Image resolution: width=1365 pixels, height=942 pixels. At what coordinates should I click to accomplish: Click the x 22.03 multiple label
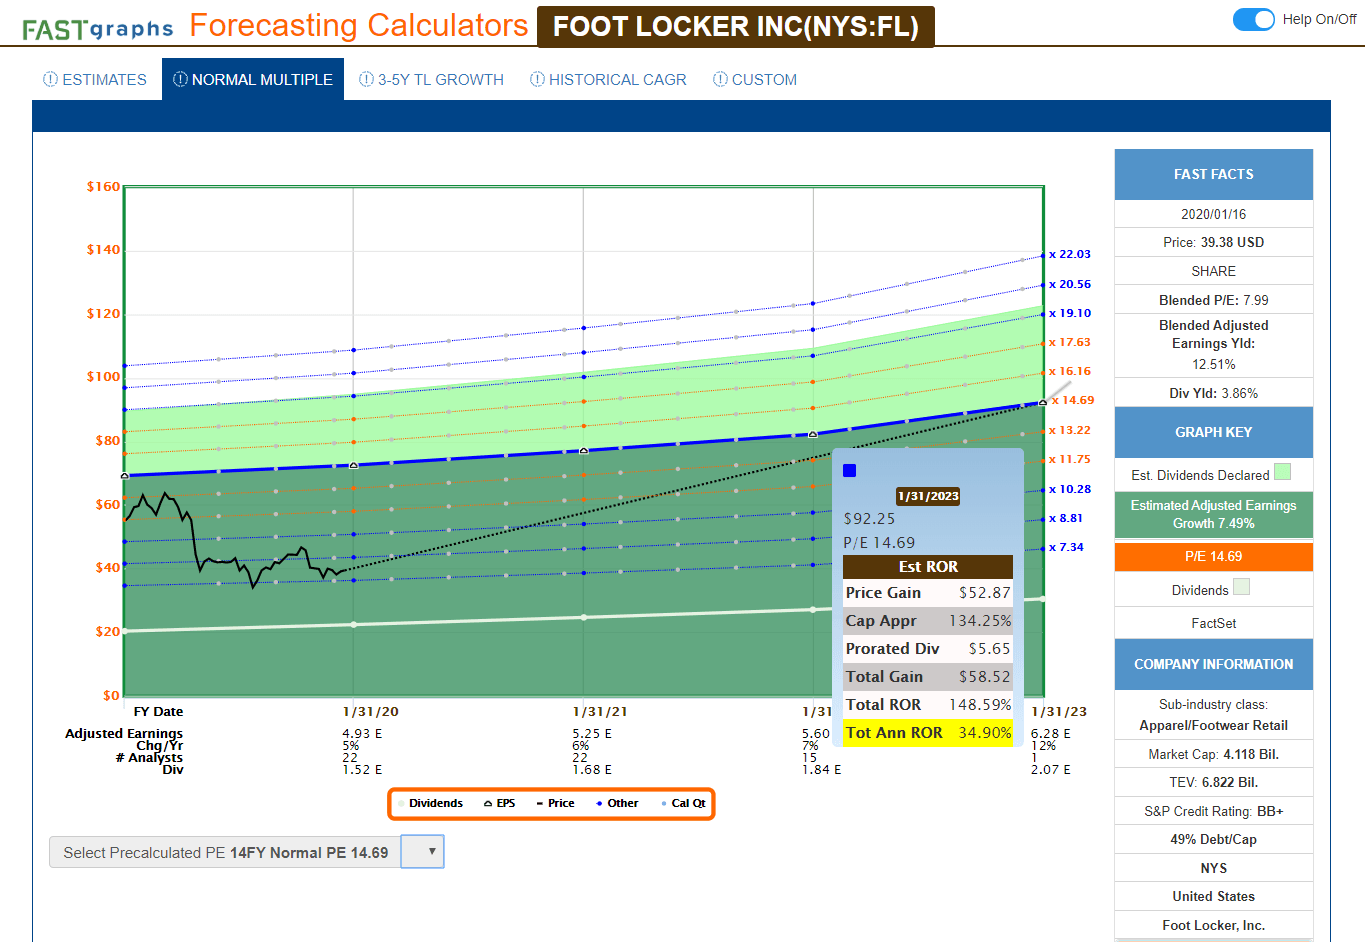coord(1070,254)
